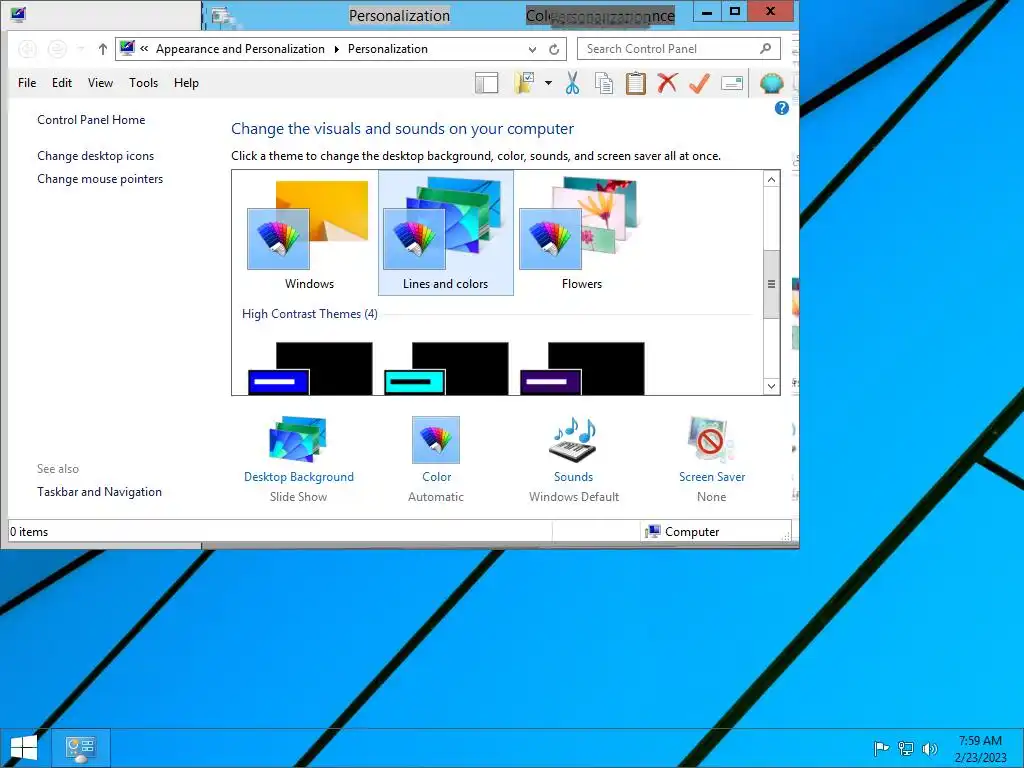Click the red X Delete toolbar icon
The width and height of the screenshot is (1024, 768).
point(667,83)
